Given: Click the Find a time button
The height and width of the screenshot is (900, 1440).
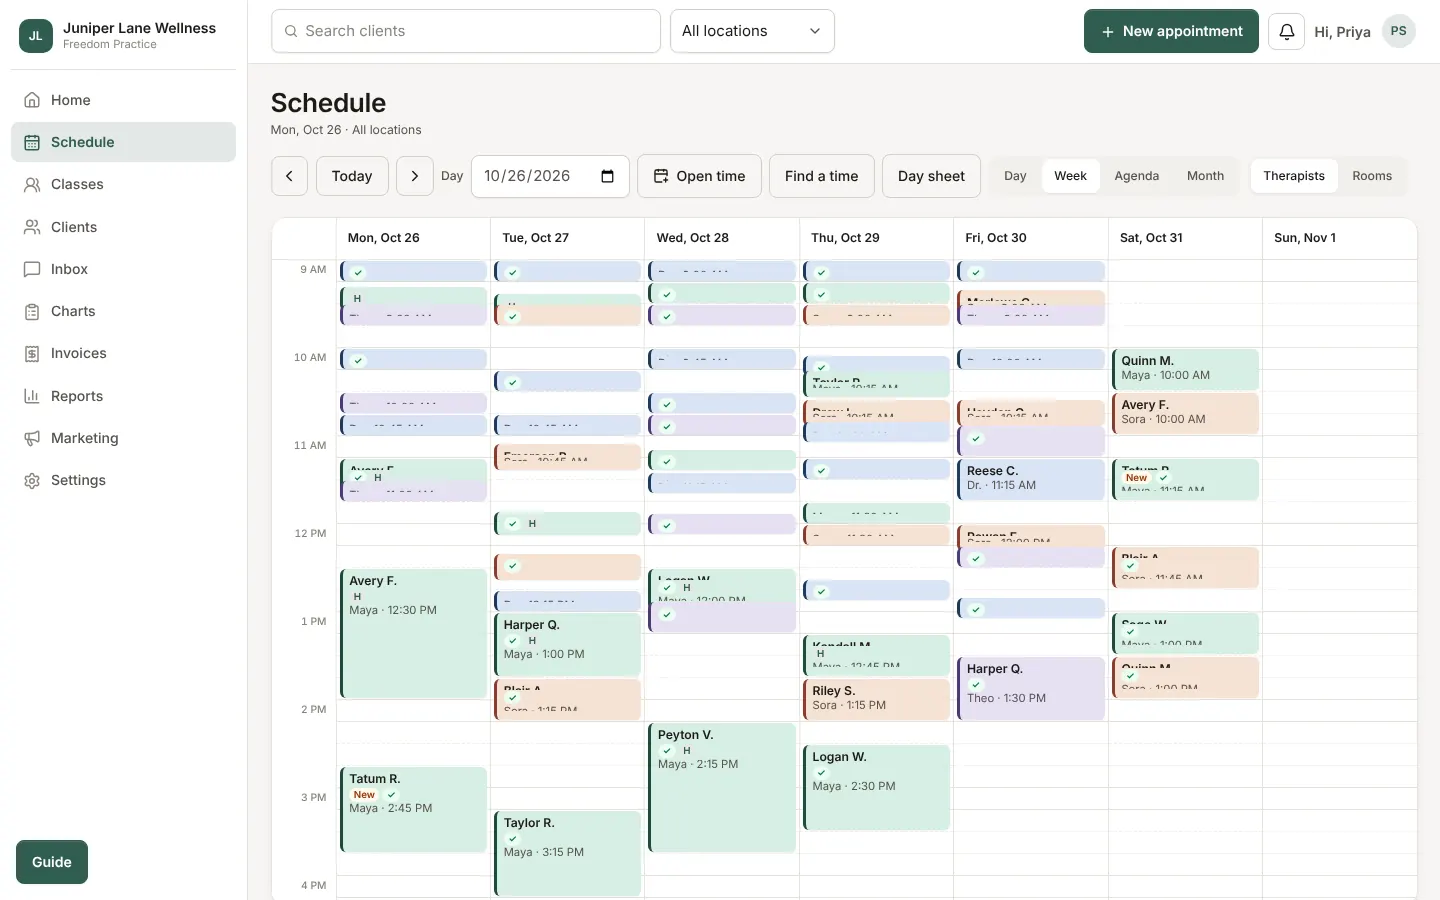Looking at the screenshot, I should click(822, 176).
